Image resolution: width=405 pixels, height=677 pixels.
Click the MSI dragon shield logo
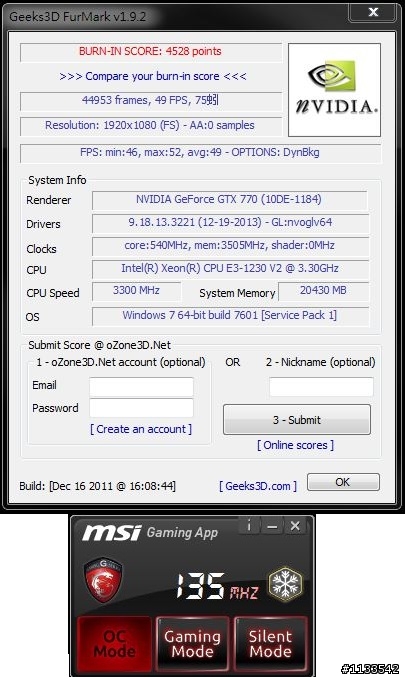pos(102,579)
